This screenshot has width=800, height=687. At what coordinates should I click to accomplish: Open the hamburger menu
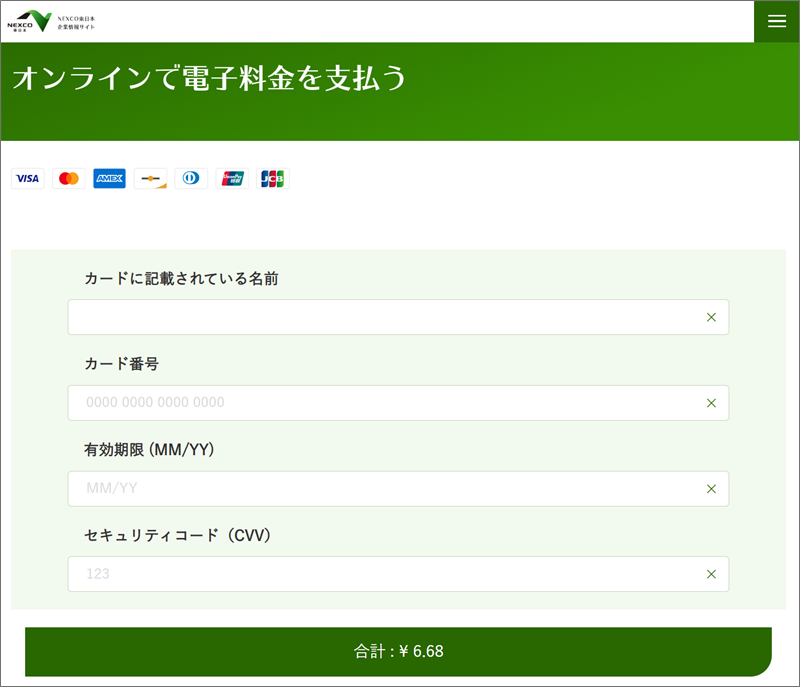pyautogui.click(x=776, y=21)
